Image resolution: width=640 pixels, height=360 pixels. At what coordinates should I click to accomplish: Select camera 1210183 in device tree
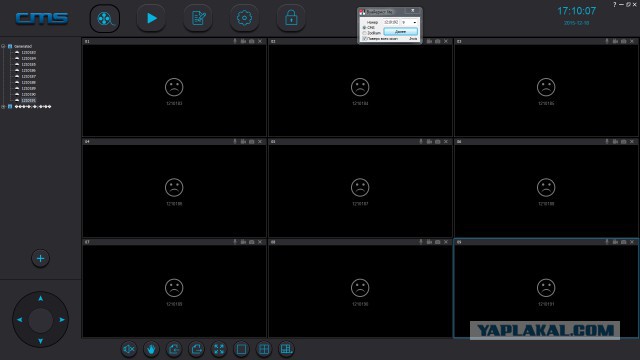28,53
